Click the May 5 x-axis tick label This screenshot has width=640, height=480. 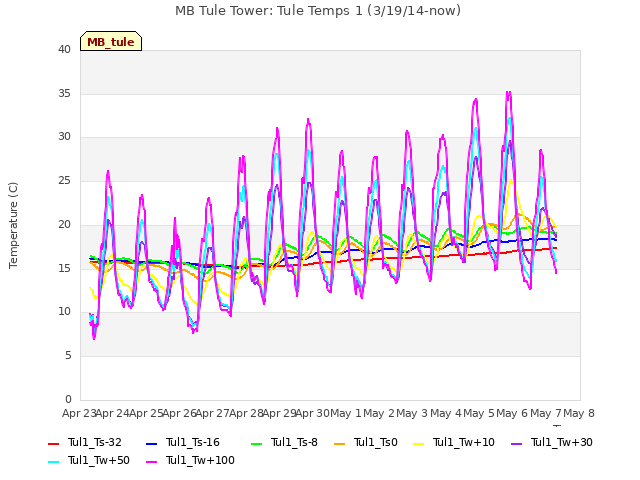point(479,413)
